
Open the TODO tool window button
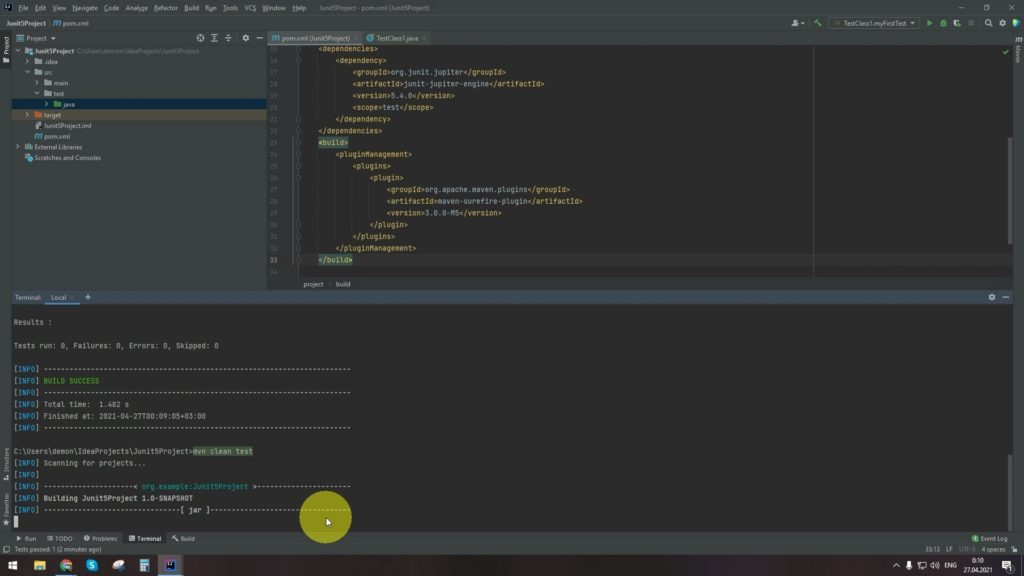click(x=60, y=539)
